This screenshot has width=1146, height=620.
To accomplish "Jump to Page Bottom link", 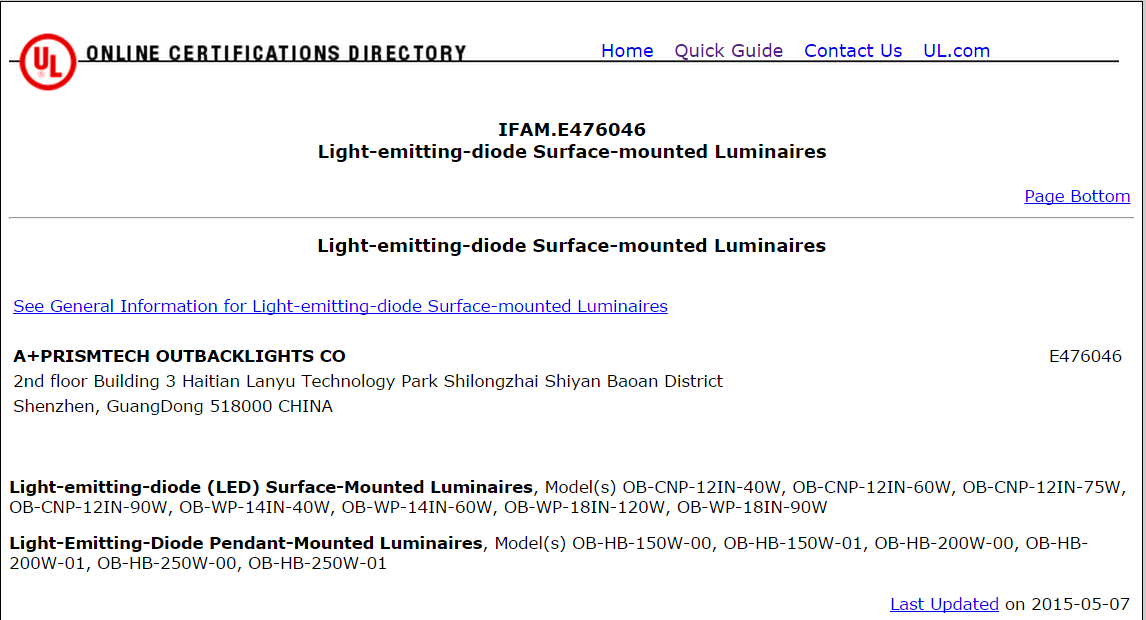I will click(x=1077, y=196).
